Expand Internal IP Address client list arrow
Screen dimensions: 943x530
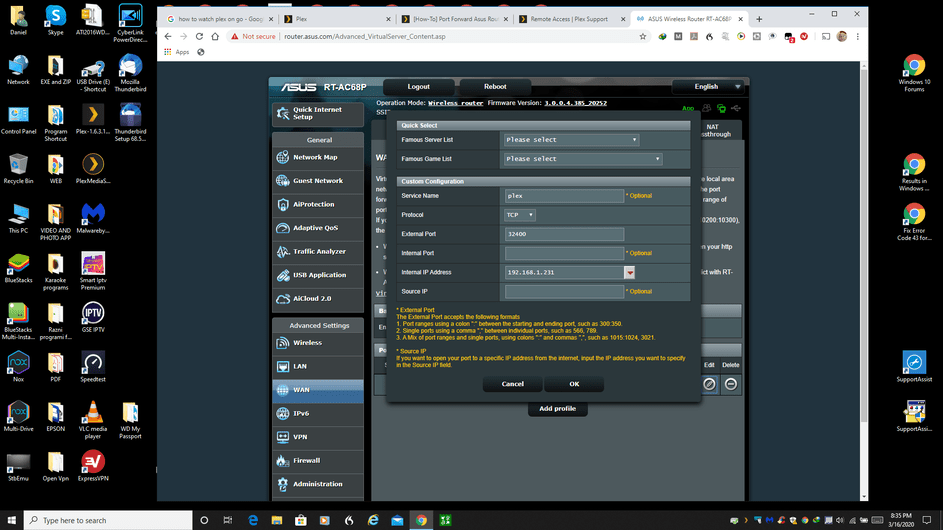(630, 273)
